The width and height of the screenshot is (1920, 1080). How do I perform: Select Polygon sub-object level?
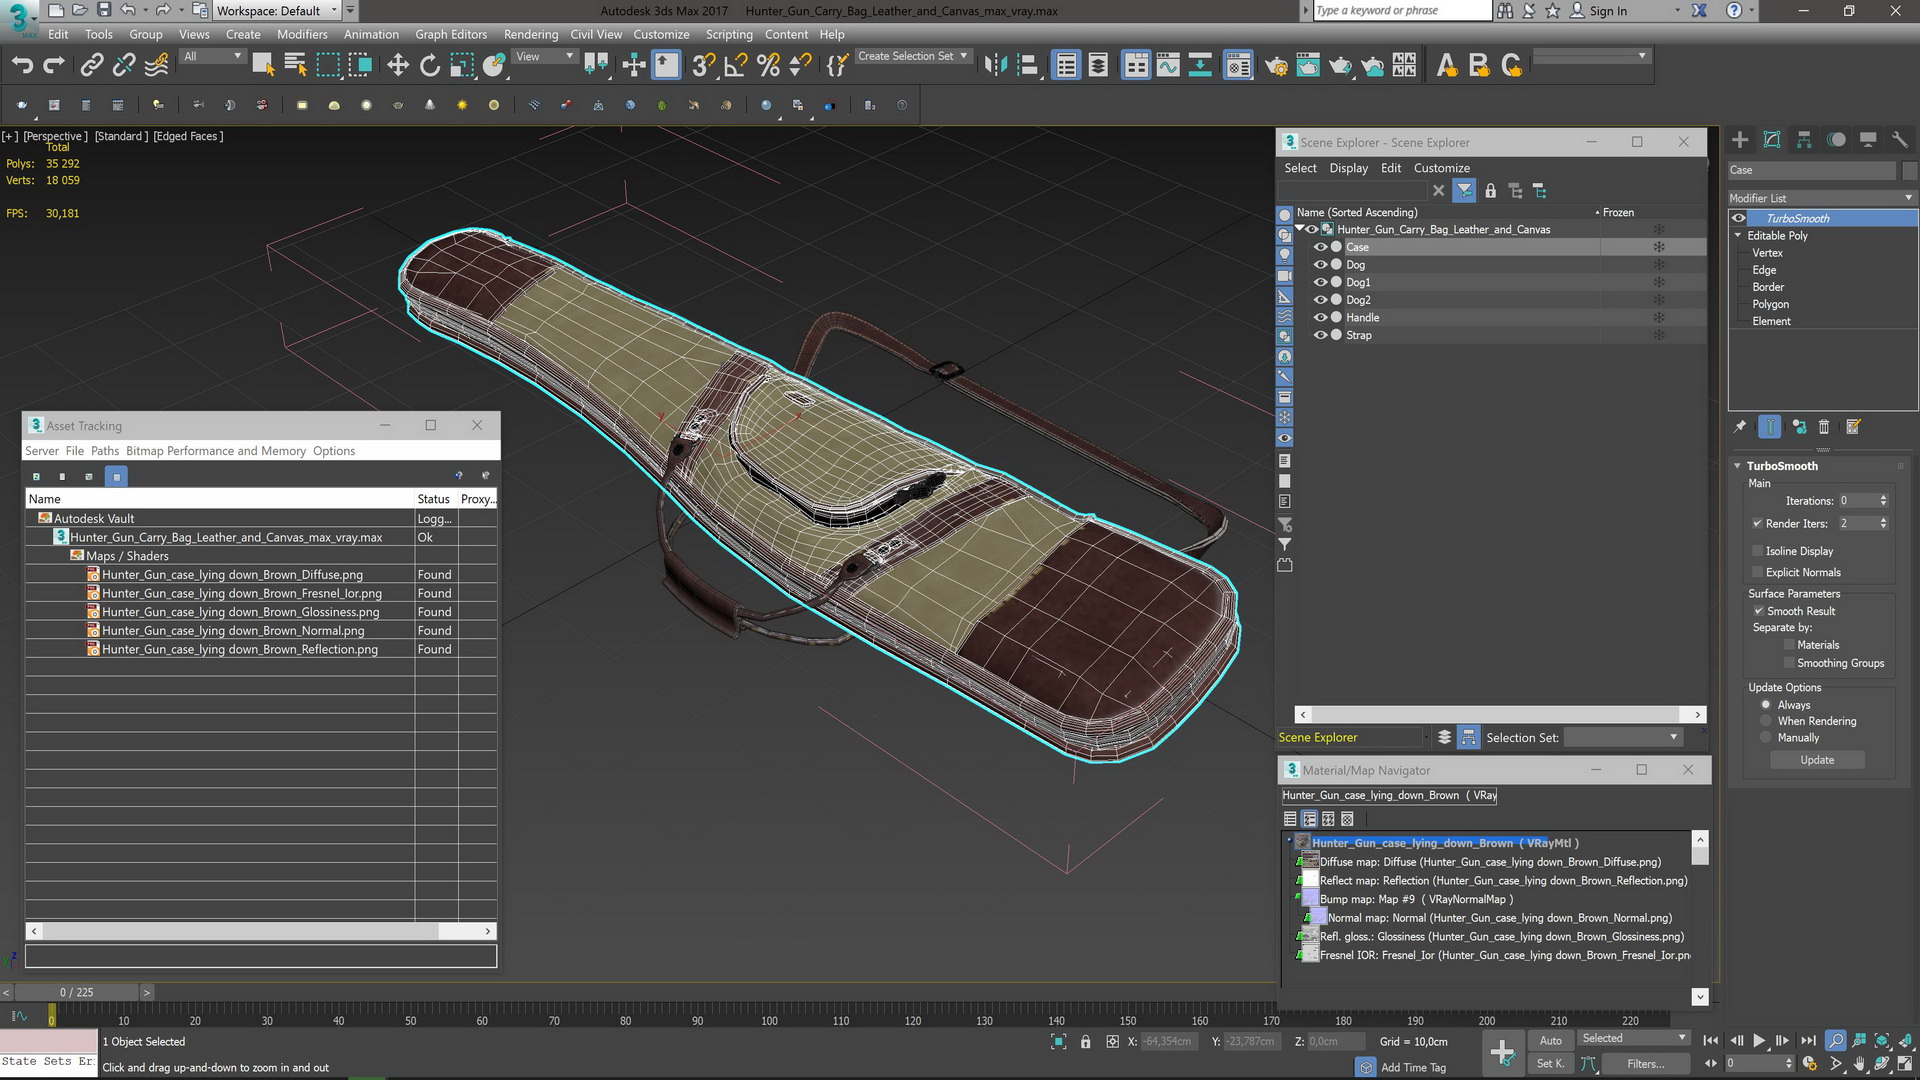click(x=1770, y=304)
